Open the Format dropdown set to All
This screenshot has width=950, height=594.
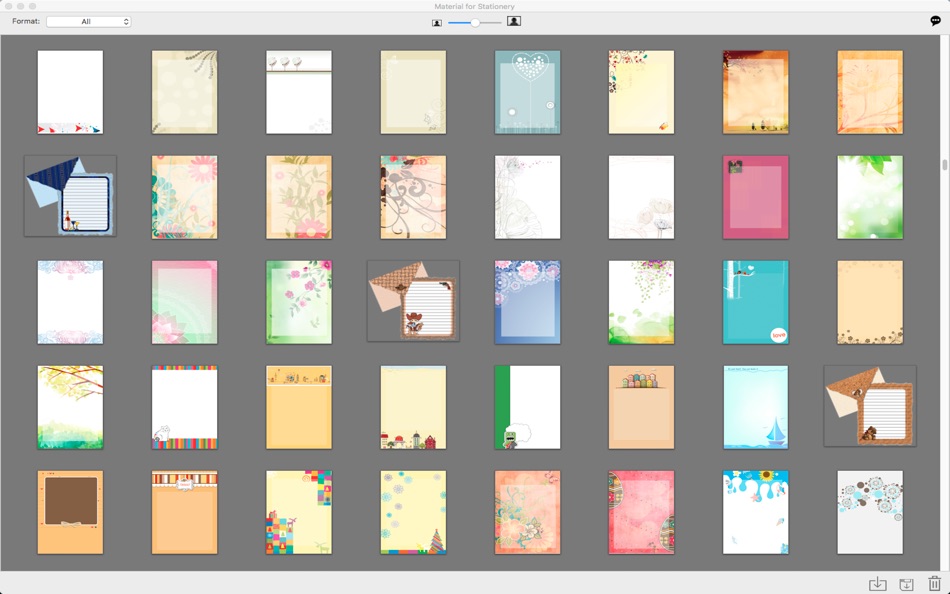pyautogui.click(x=88, y=21)
